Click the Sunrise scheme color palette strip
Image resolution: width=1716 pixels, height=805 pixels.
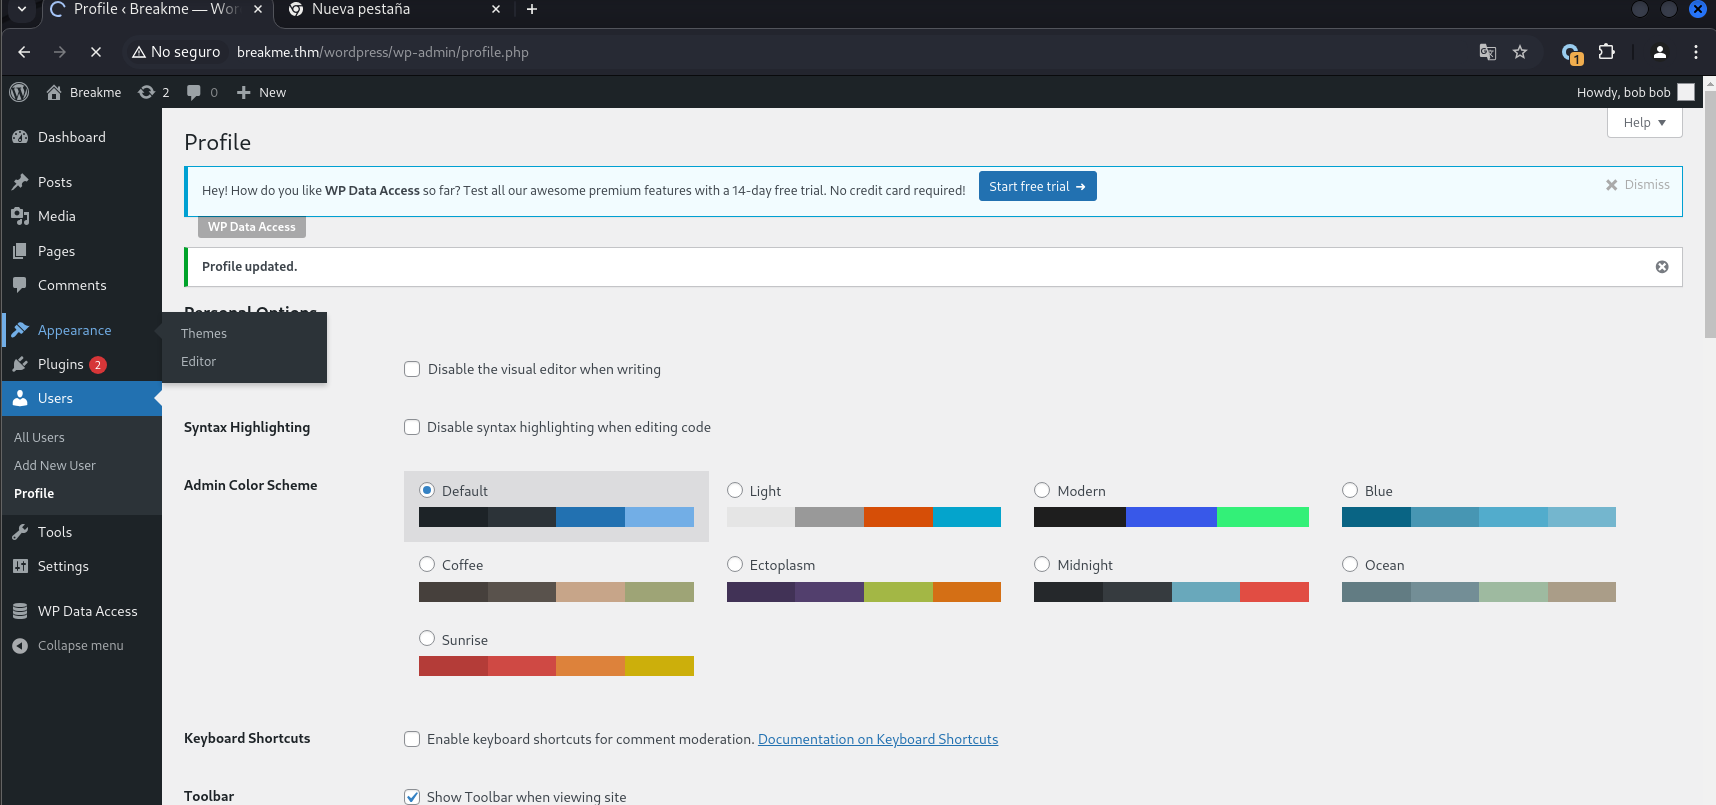click(x=556, y=666)
